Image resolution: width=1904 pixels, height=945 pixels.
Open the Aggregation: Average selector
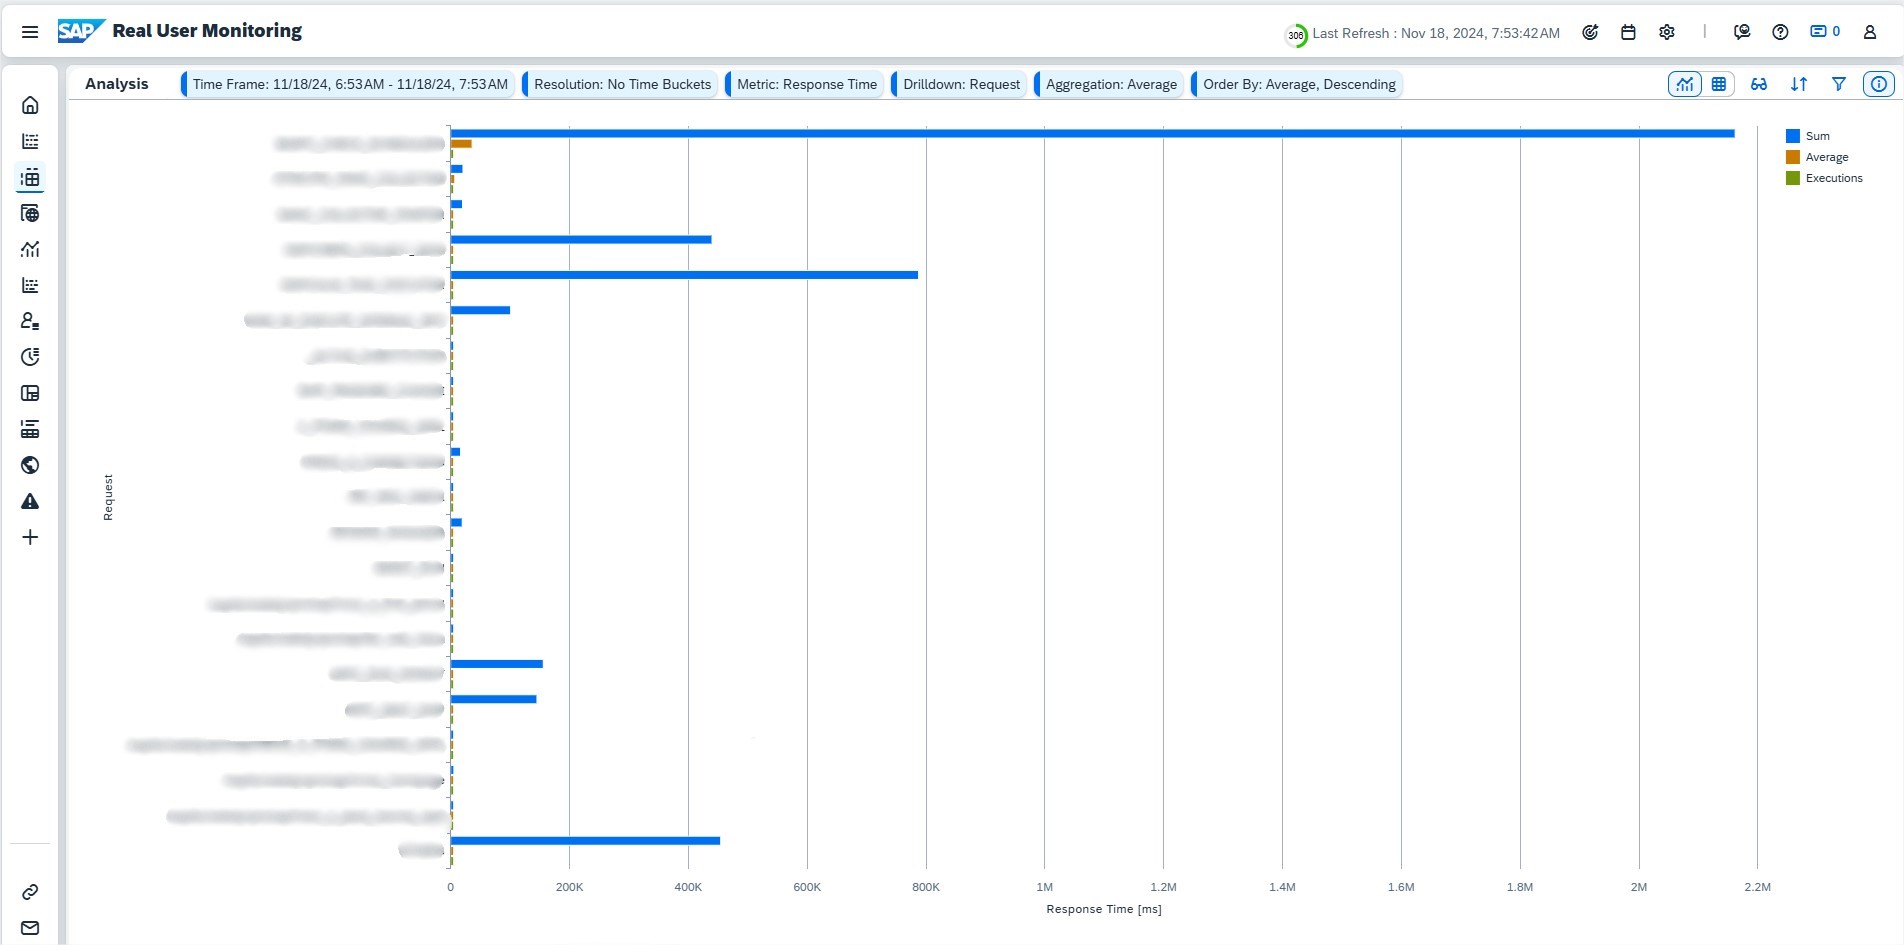point(1111,84)
